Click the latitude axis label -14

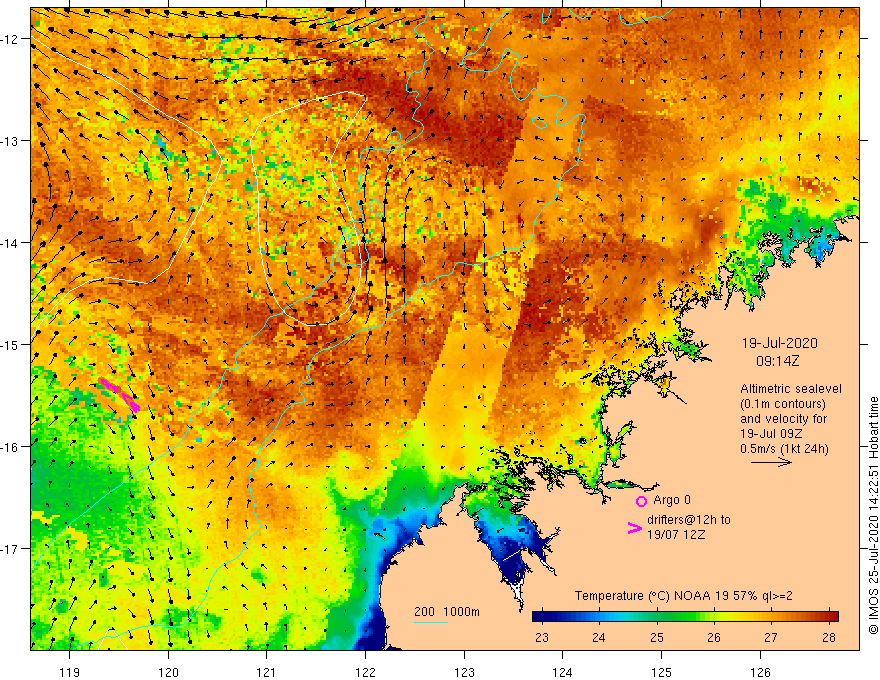(x=10, y=243)
